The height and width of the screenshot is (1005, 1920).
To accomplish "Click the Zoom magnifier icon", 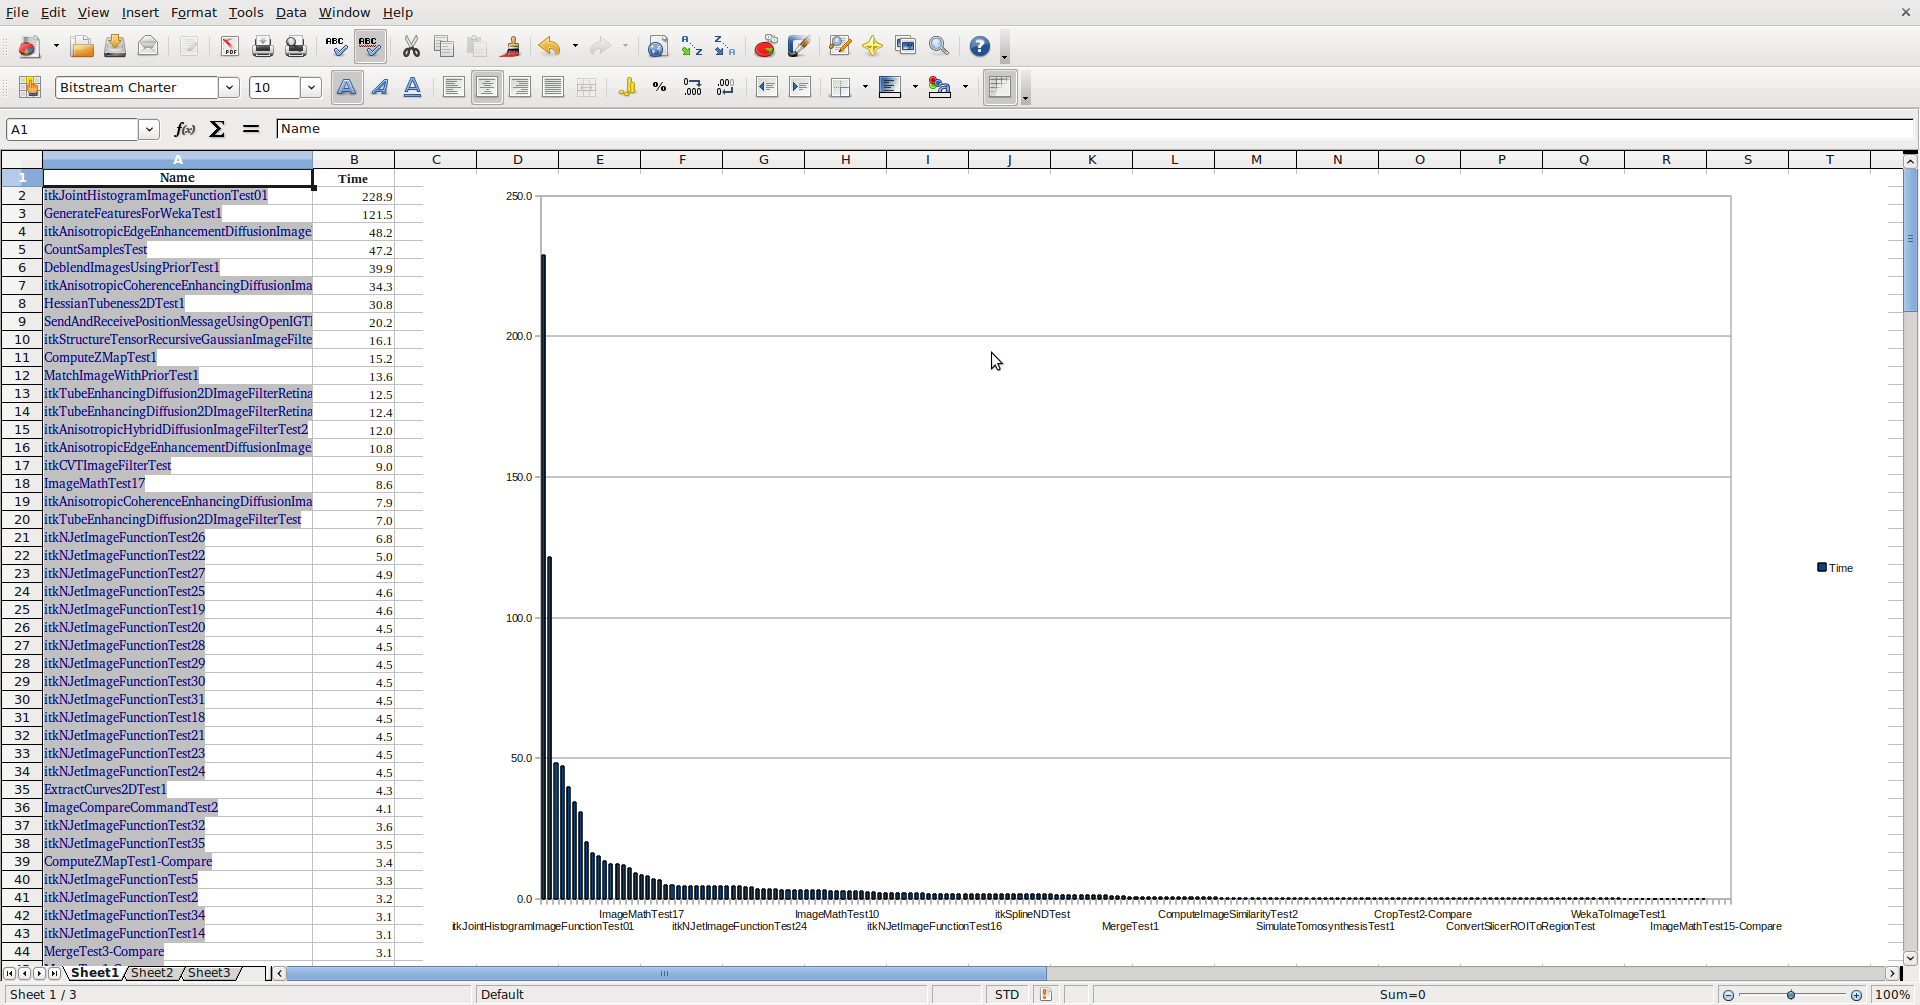I will point(938,46).
